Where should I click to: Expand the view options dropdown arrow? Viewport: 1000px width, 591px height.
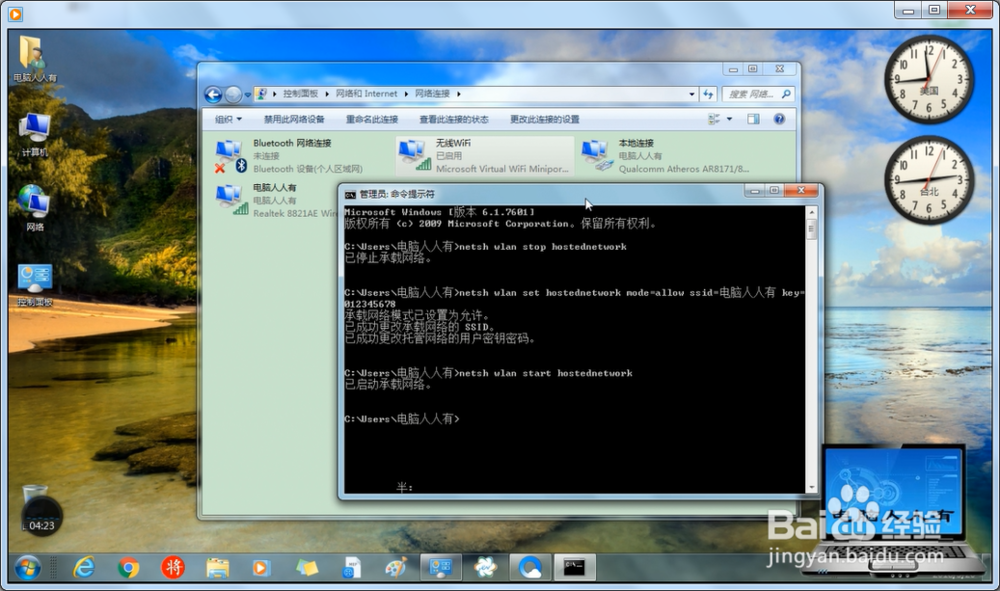[730, 119]
